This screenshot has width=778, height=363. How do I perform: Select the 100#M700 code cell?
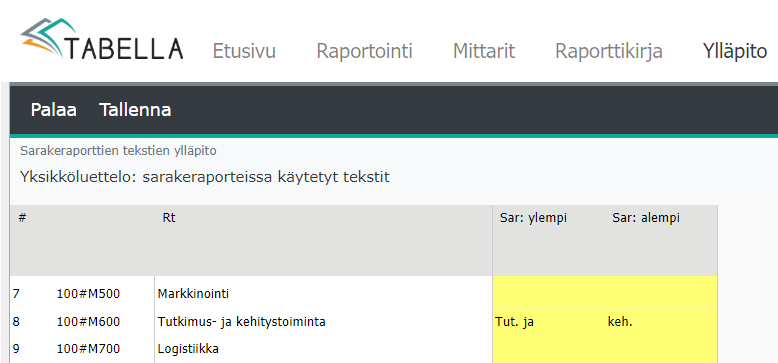coord(88,349)
